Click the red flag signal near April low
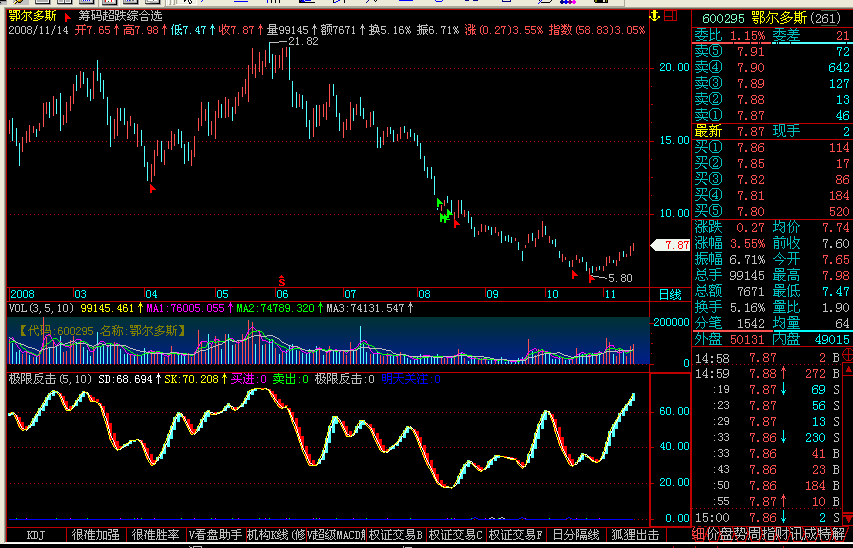This screenshot has width=853, height=548. 153,188
